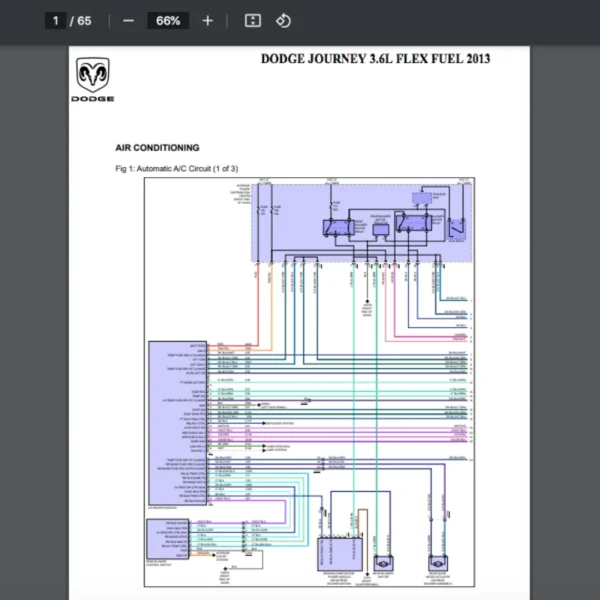Click the zoom out minus button
This screenshot has height=600, width=600.
click(127, 20)
